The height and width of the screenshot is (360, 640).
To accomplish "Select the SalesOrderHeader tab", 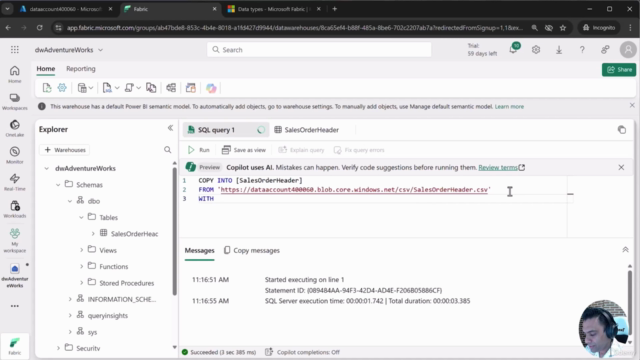I will point(307,130).
